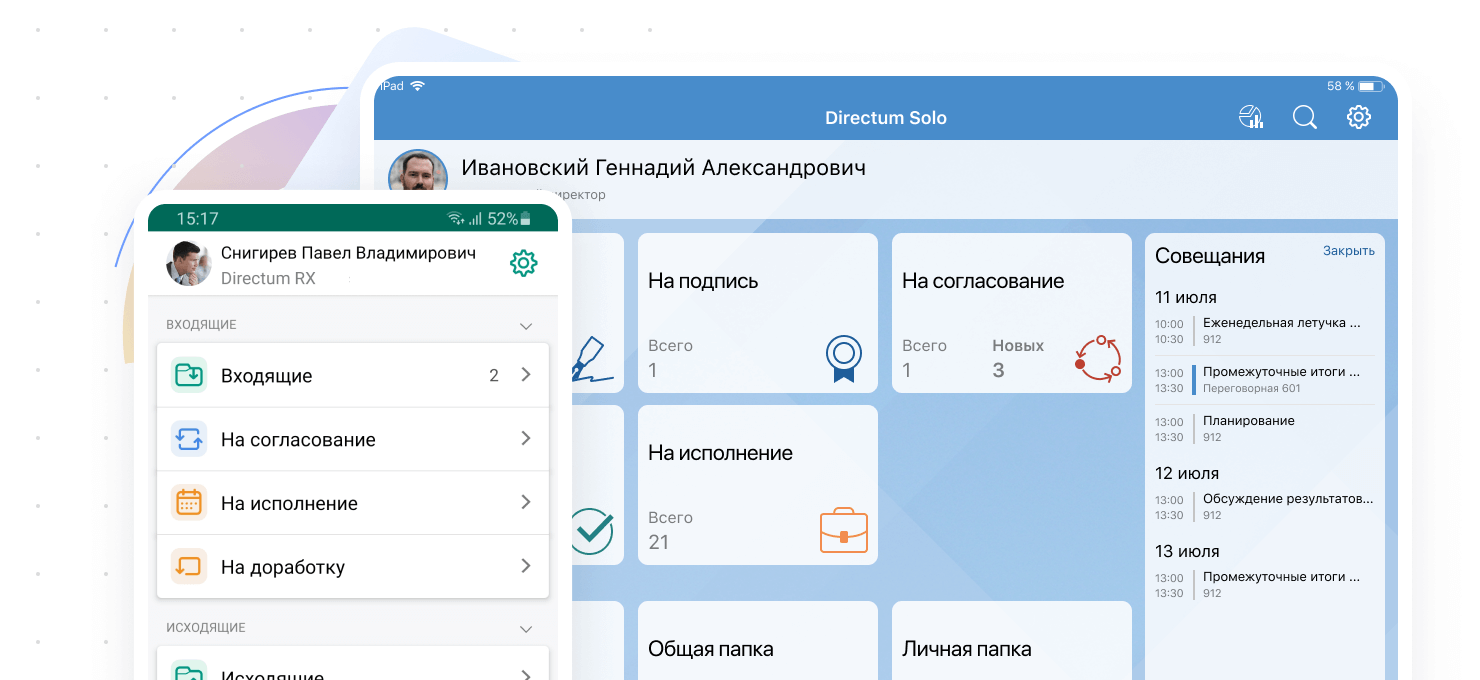Click the orange briefcase icon on На исполнение card
This screenshot has width=1480, height=680.
[x=843, y=530]
